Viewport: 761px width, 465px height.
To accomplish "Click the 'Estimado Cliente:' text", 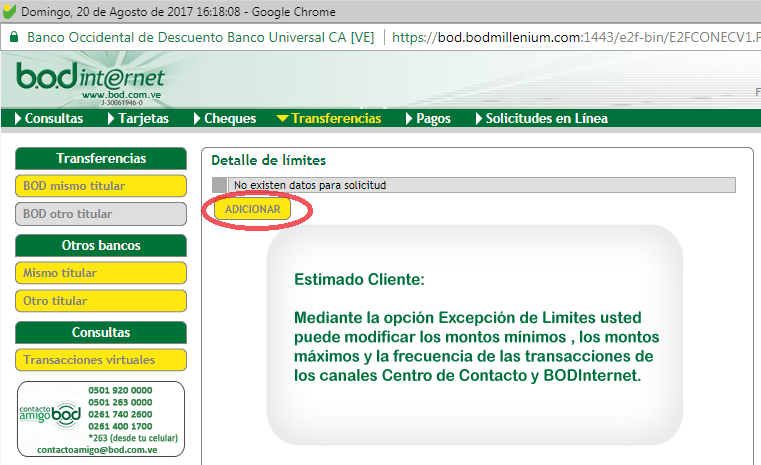I will [x=359, y=280].
